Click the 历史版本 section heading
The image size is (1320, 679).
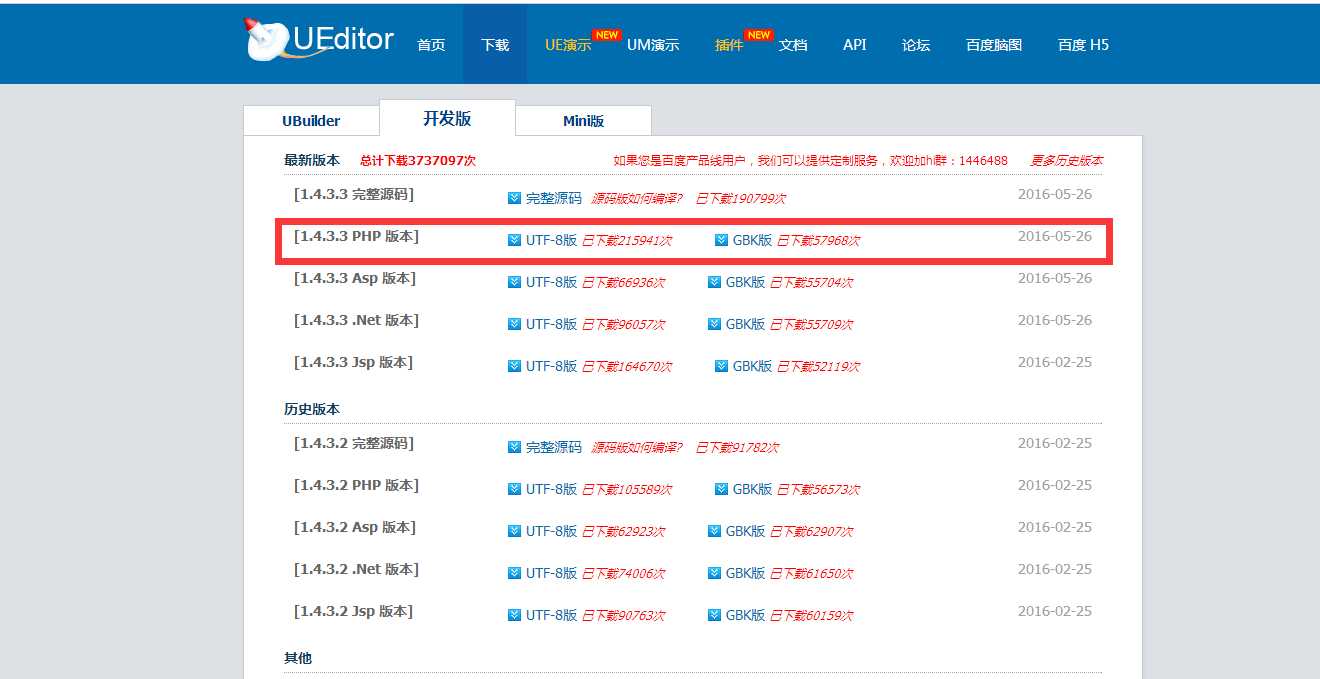click(312, 409)
